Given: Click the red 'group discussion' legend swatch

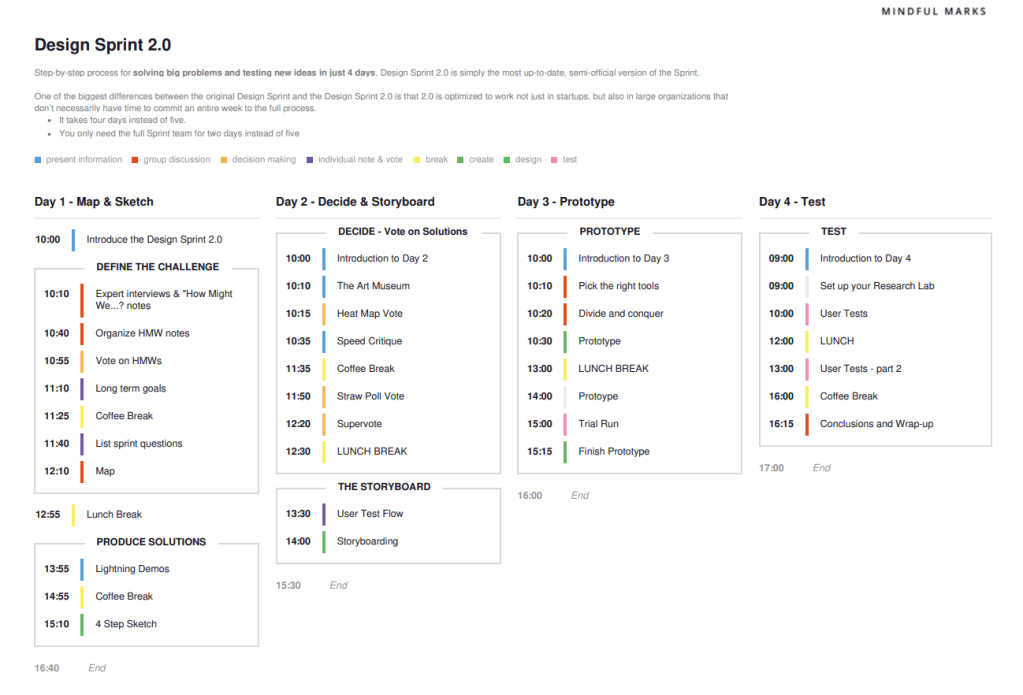Looking at the screenshot, I should click(x=134, y=160).
